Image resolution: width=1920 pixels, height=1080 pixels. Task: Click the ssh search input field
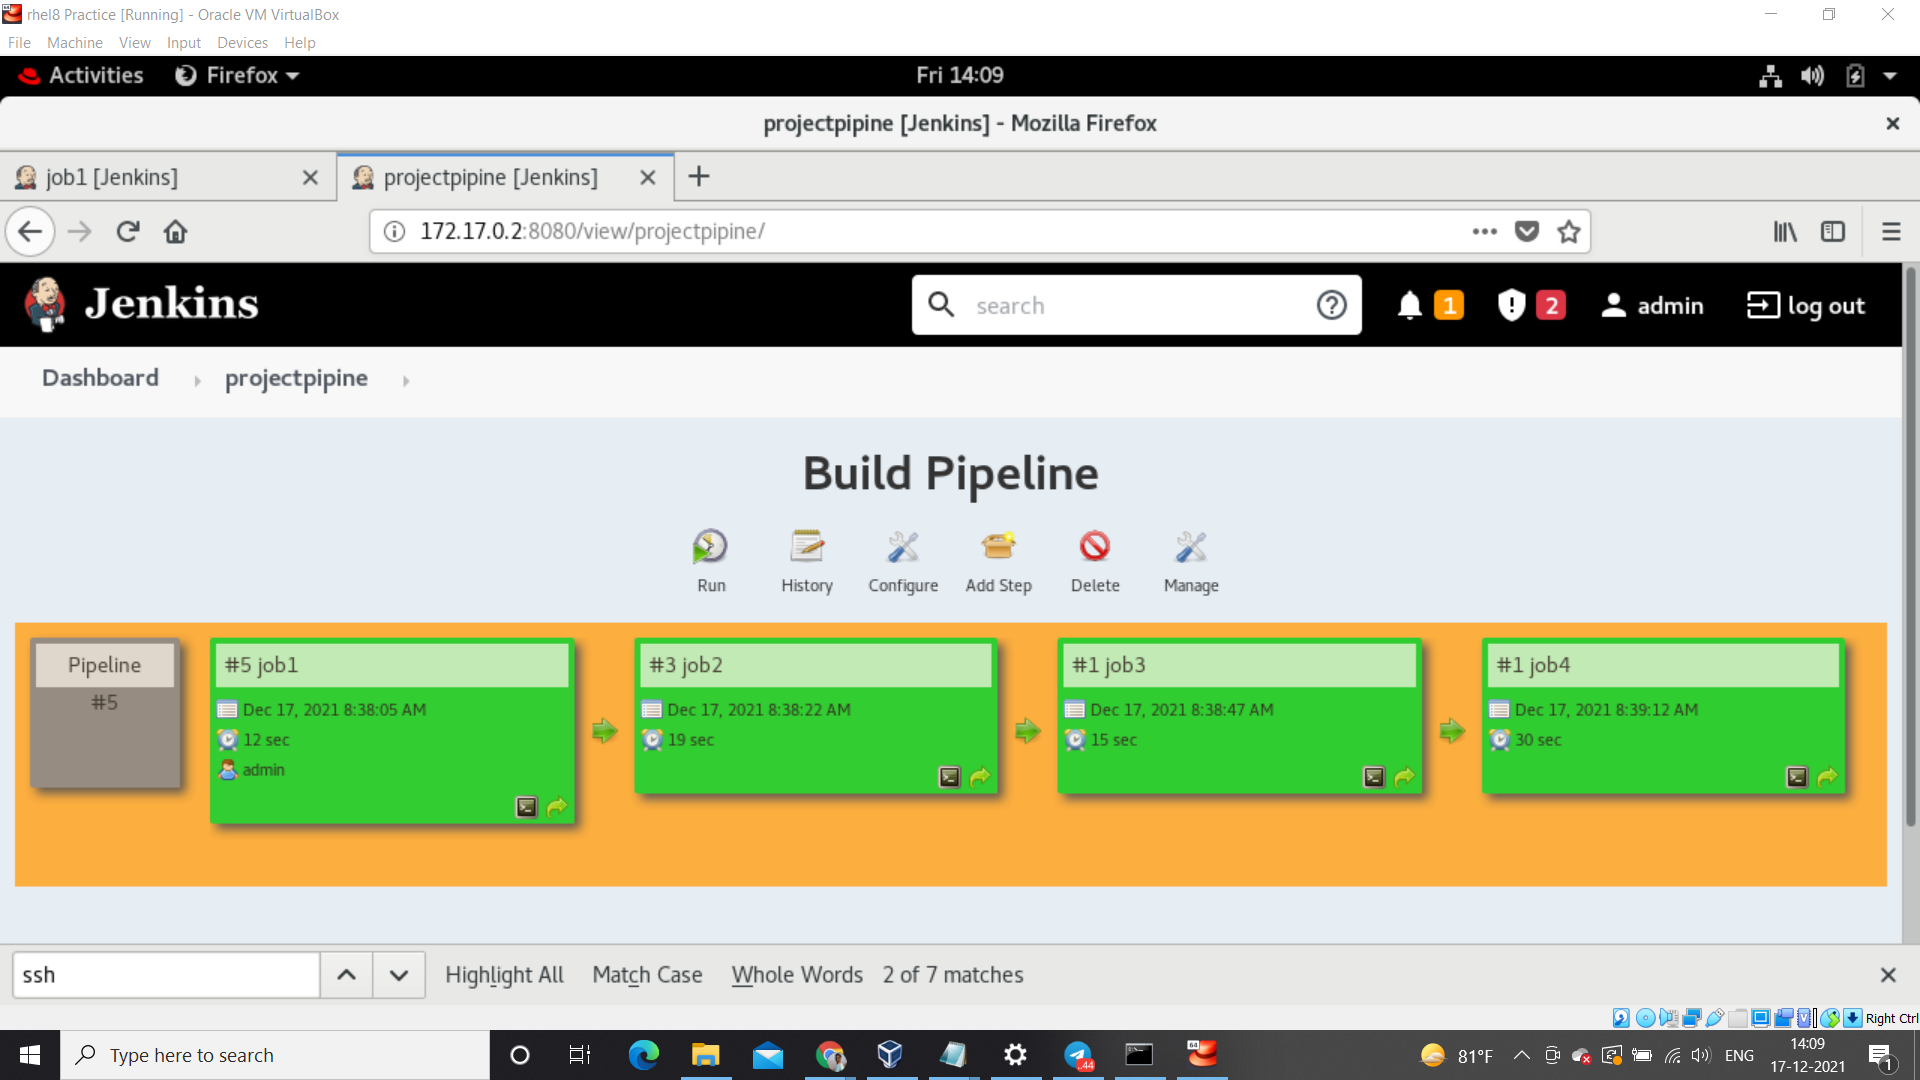click(165, 975)
